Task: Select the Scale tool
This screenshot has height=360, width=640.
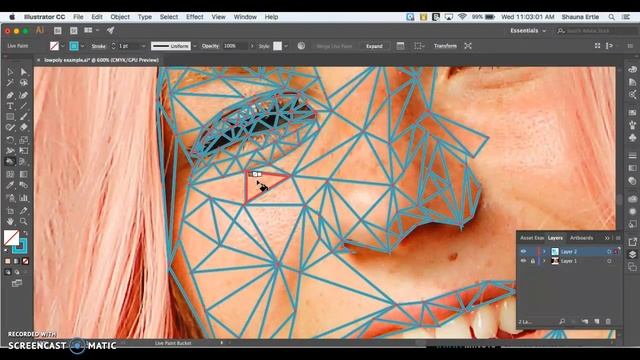Action: click(24, 140)
